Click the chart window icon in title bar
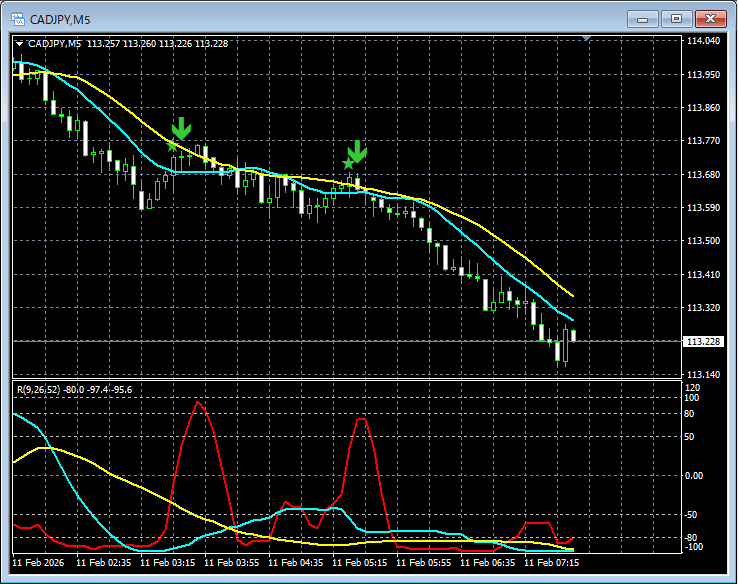 [x=17, y=17]
